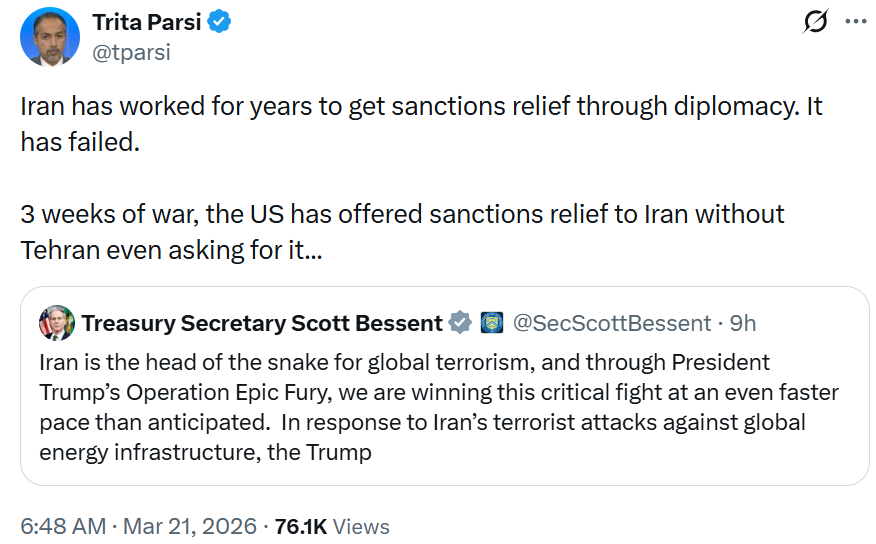
Task: Click the 6:48 AM post time
Action: [x=62, y=526]
